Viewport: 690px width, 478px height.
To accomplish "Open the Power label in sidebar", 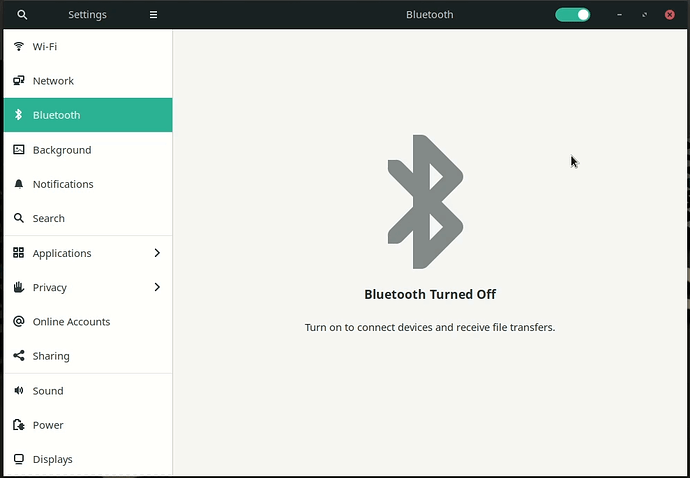I will point(48,425).
